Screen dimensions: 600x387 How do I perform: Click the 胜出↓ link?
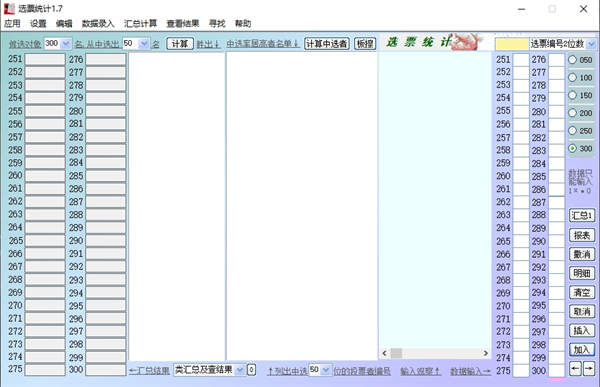coord(208,44)
